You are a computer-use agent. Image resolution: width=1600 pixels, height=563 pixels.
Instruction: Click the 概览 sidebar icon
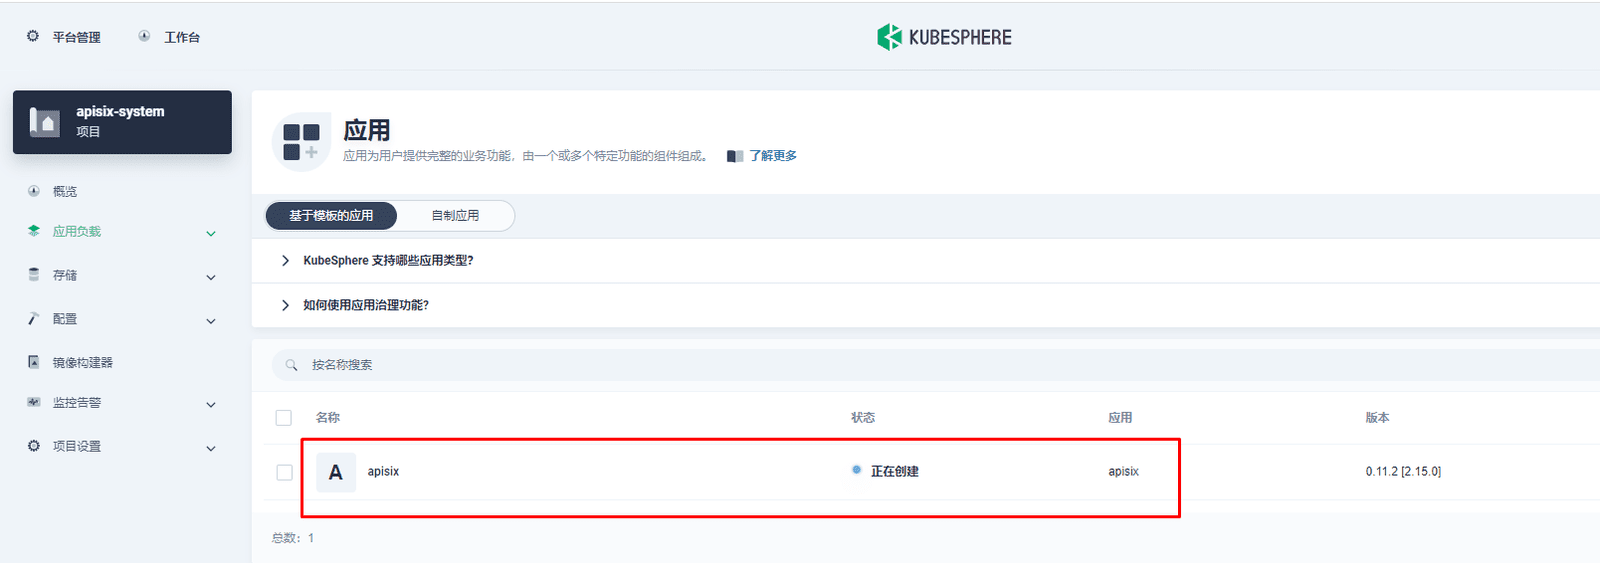tap(34, 191)
